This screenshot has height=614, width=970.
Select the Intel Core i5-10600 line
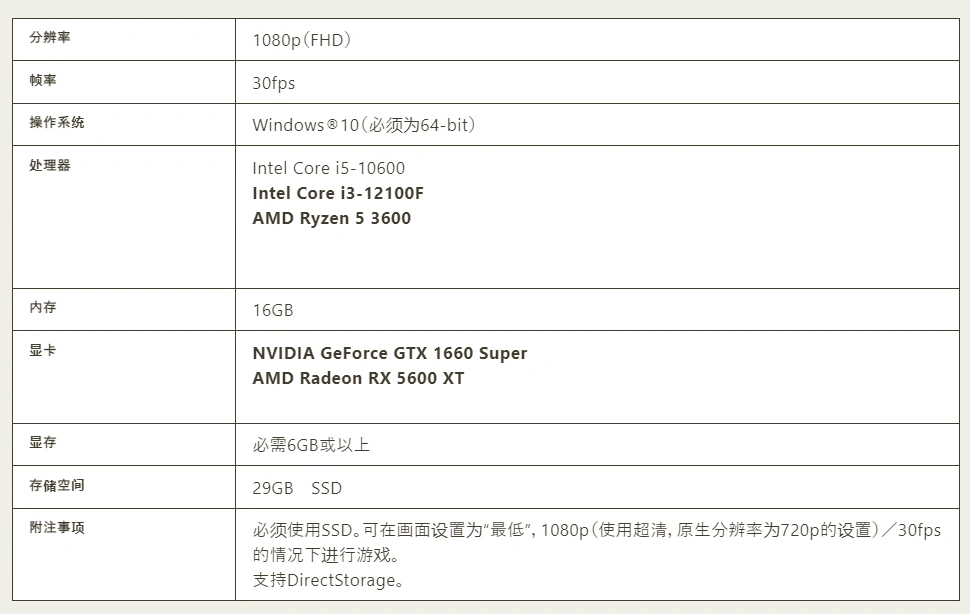[x=329, y=168]
